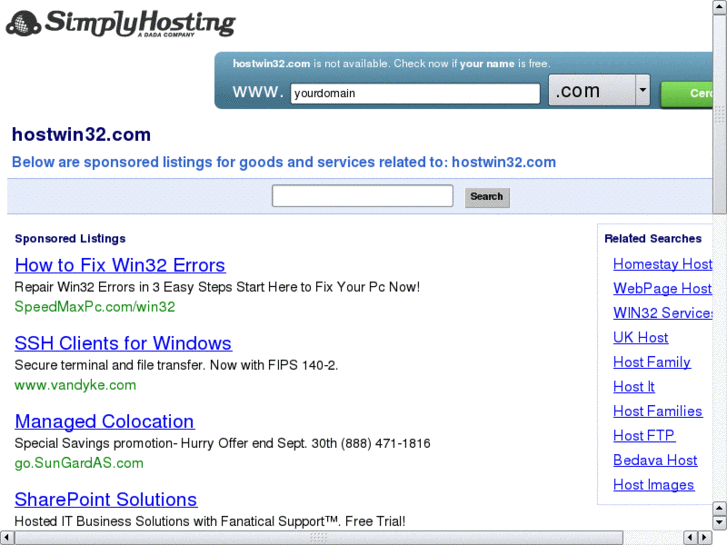Click the sponsored listings search input box

click(363, 196)
